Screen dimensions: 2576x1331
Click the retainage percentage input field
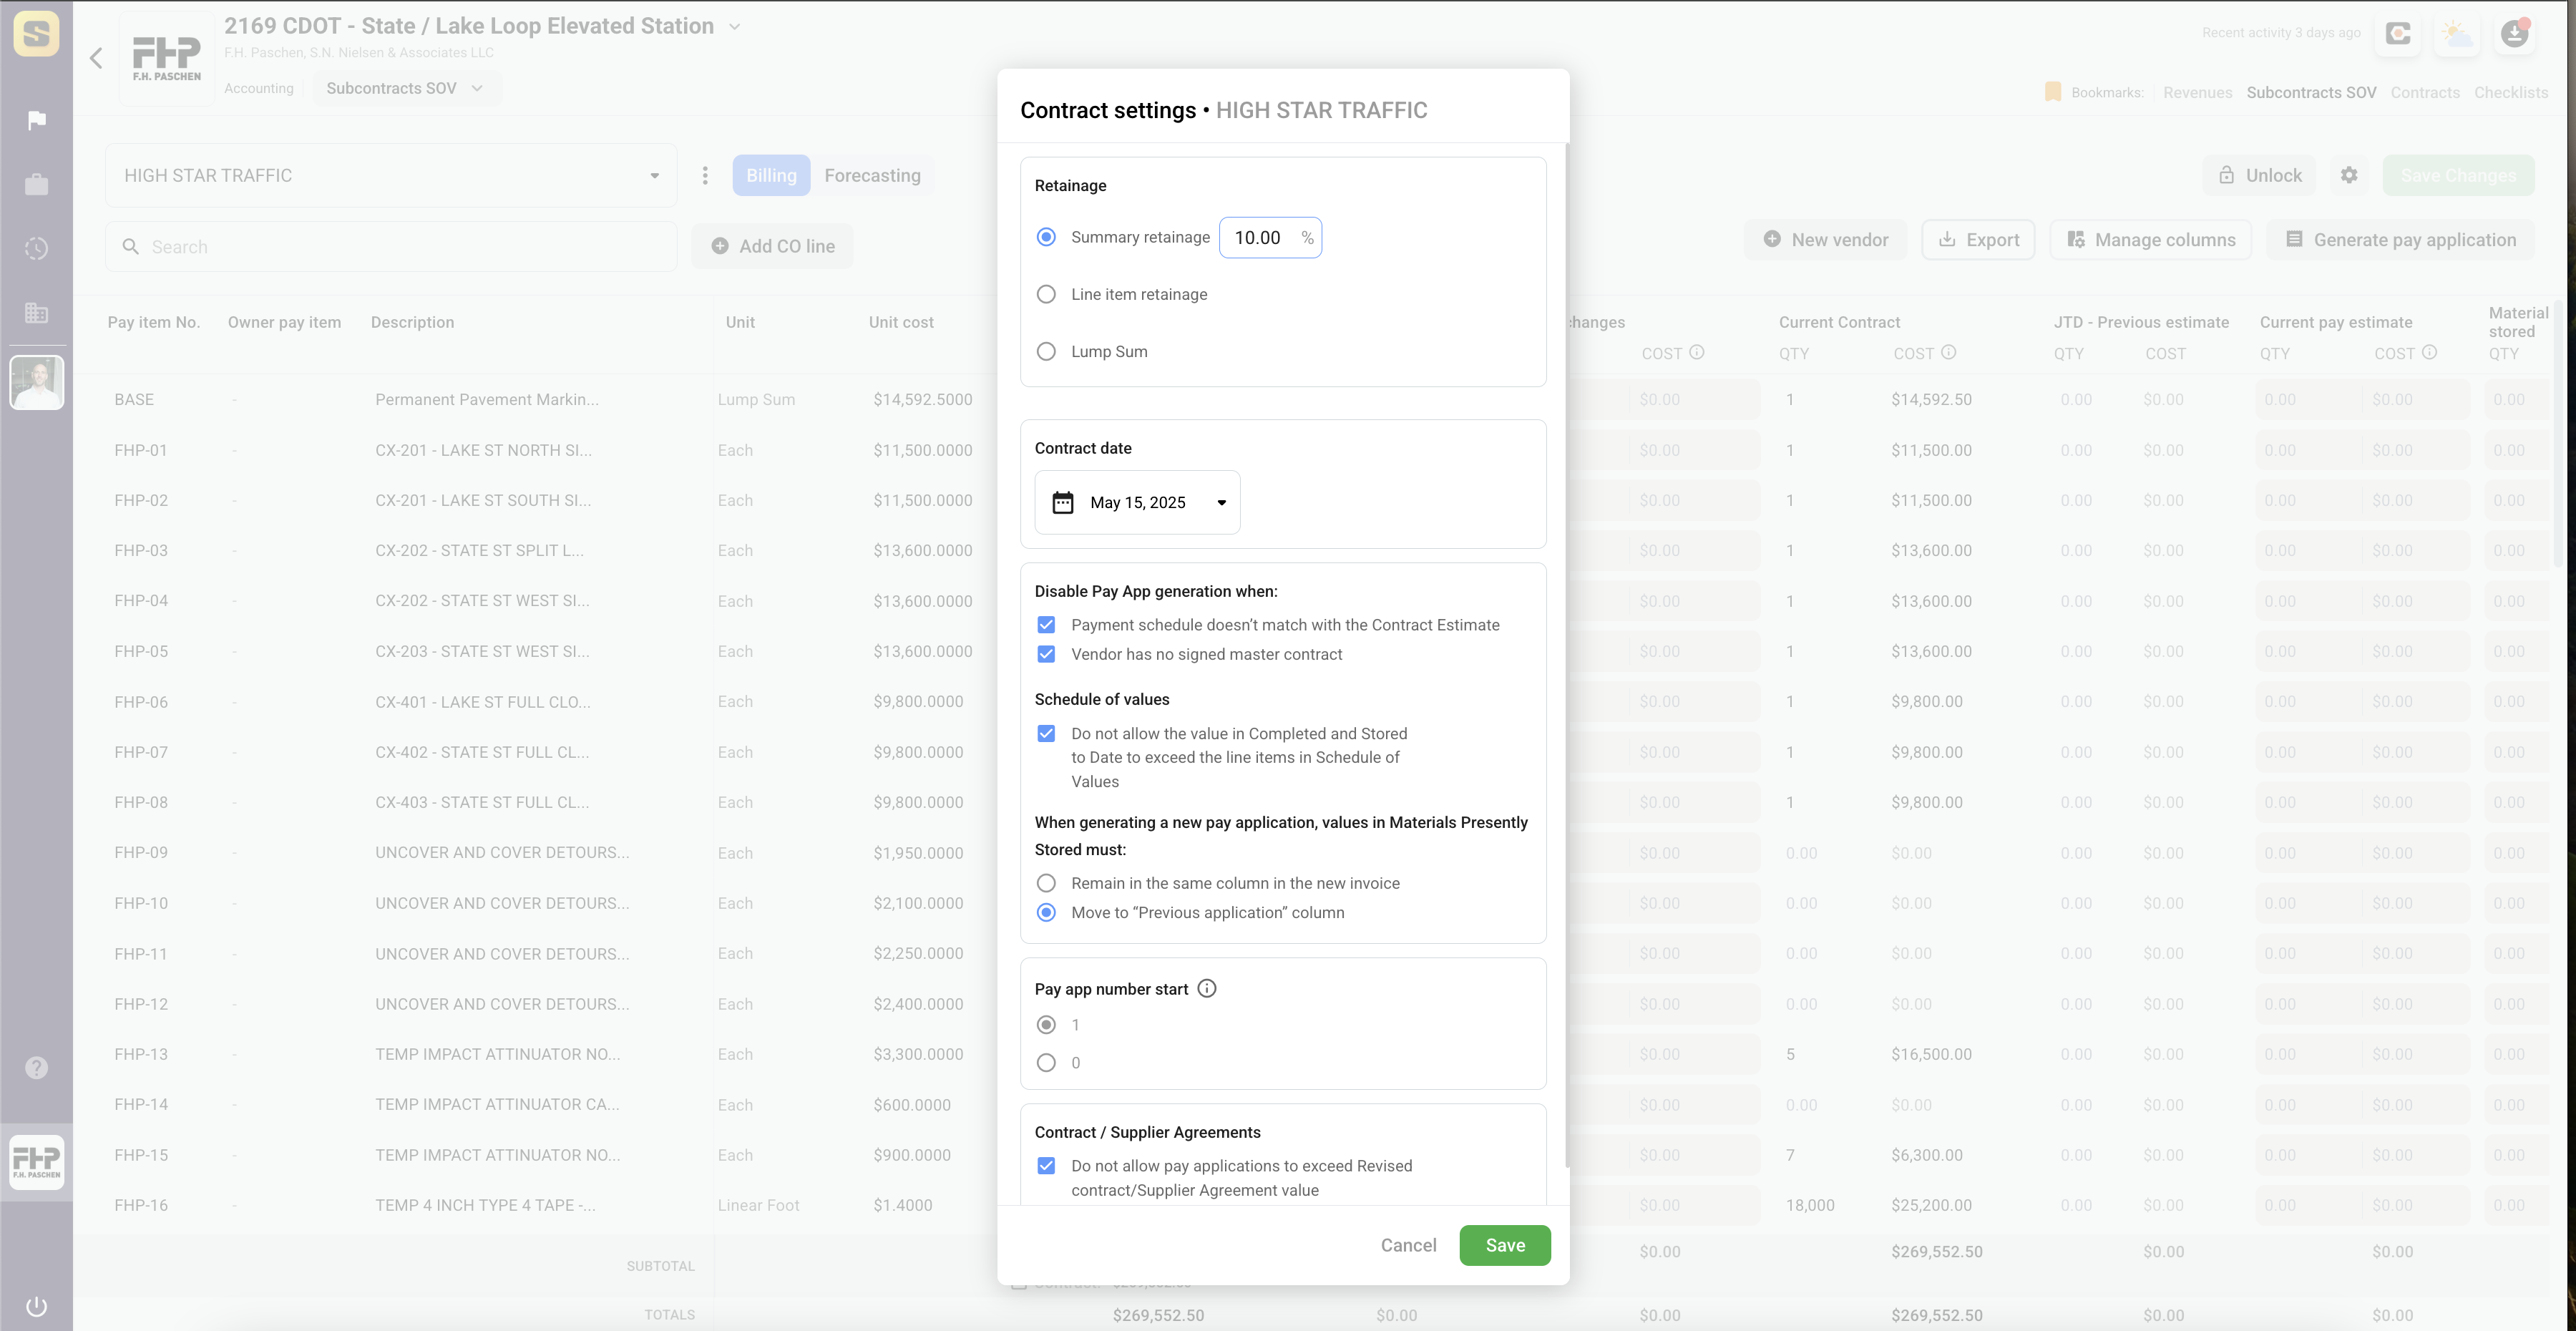1270,237
